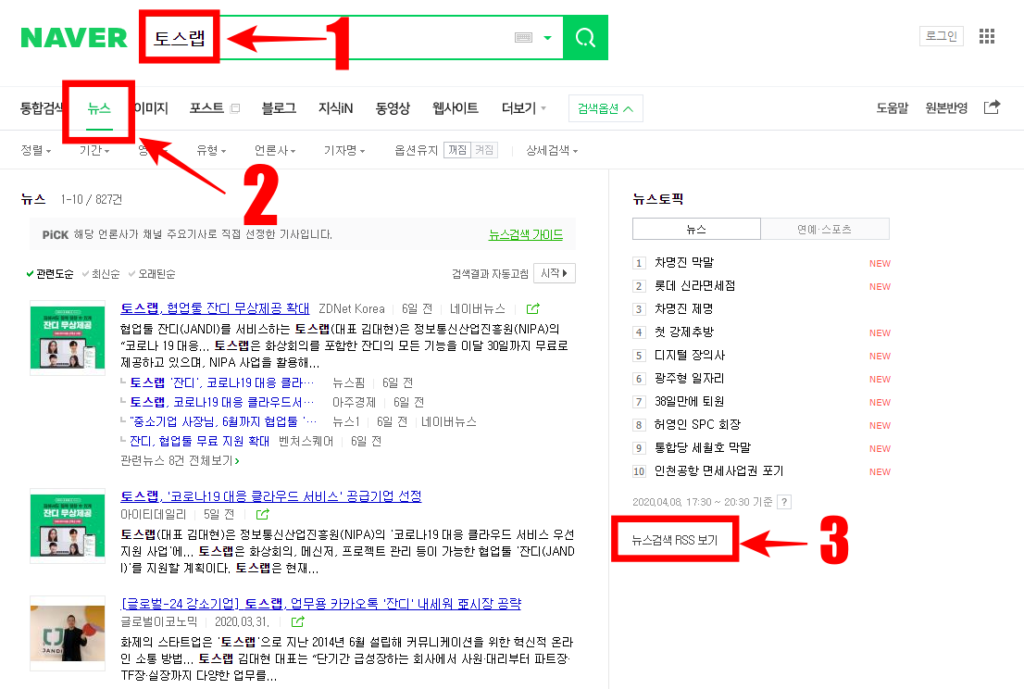Select 최신순 sort option
The height and width of the screenshot is (689, 1024).
pyautogui.click(x=101, y=274)
